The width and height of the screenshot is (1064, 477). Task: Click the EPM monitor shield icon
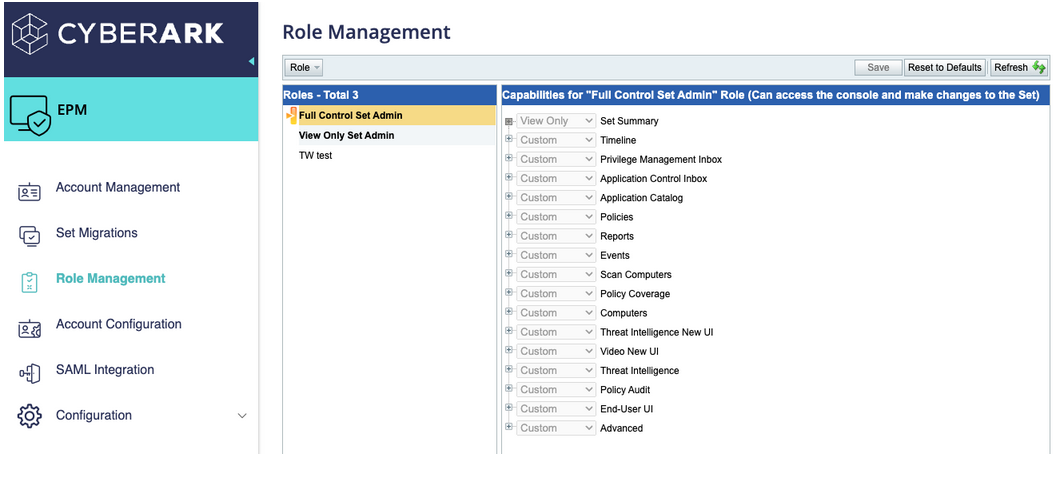point(29,115)
